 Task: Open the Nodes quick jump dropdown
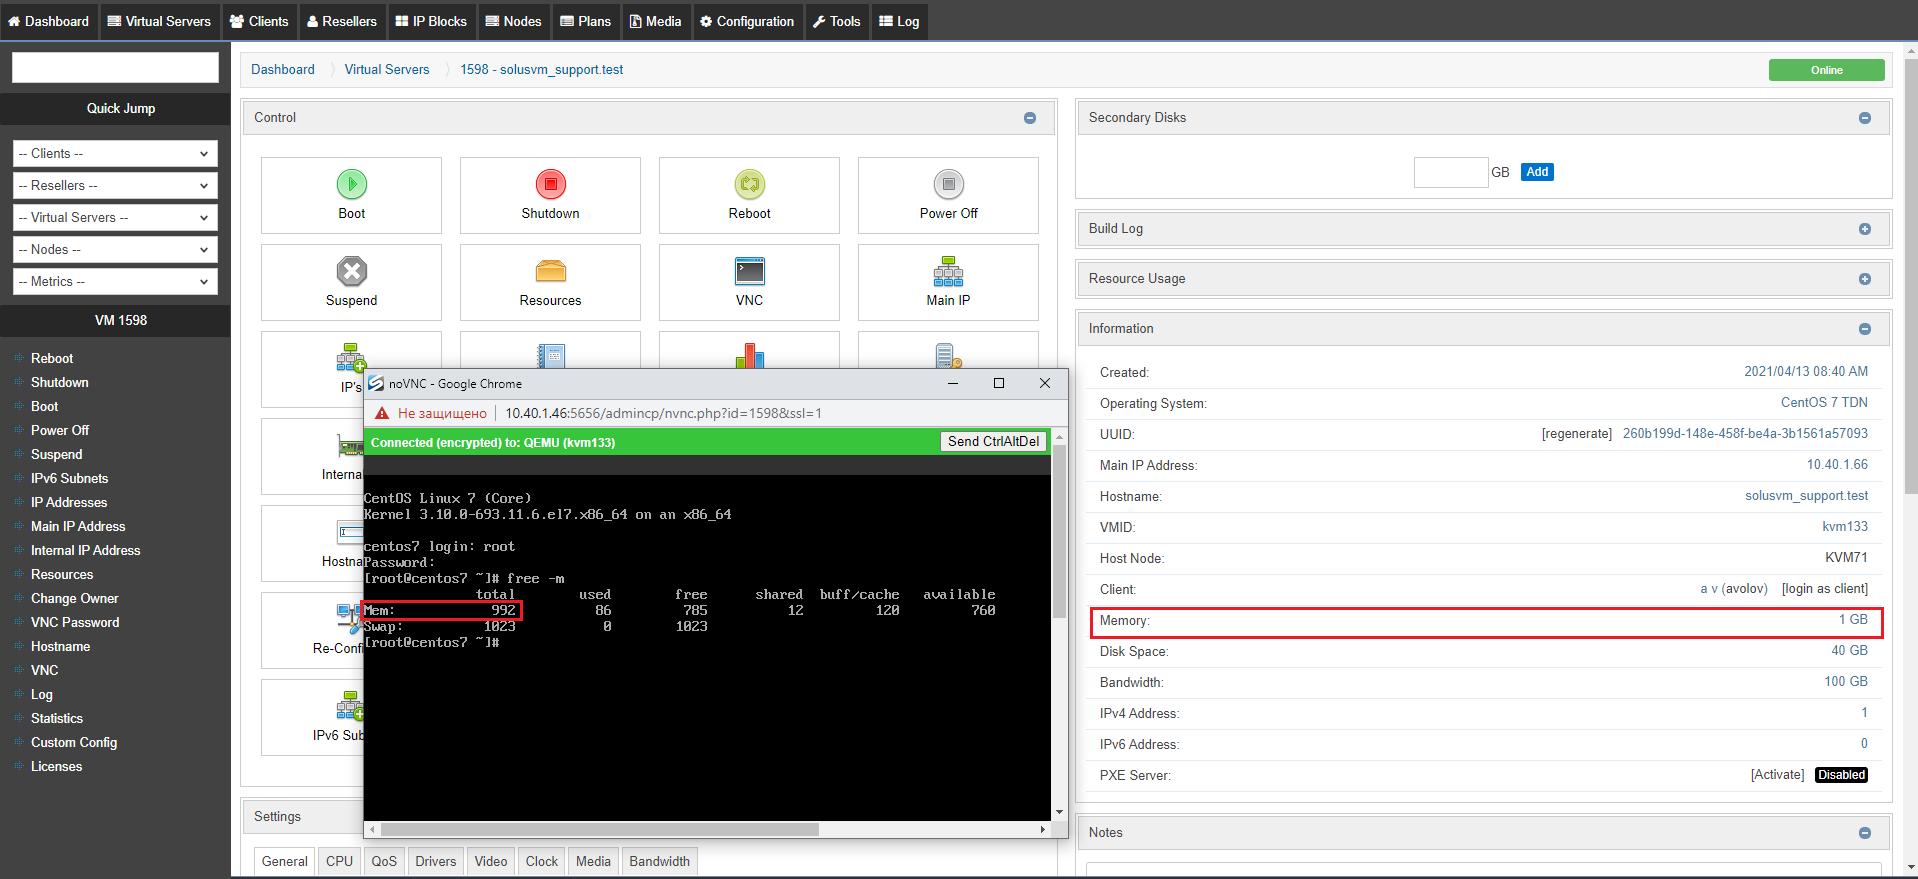click(x=115, y=250)
